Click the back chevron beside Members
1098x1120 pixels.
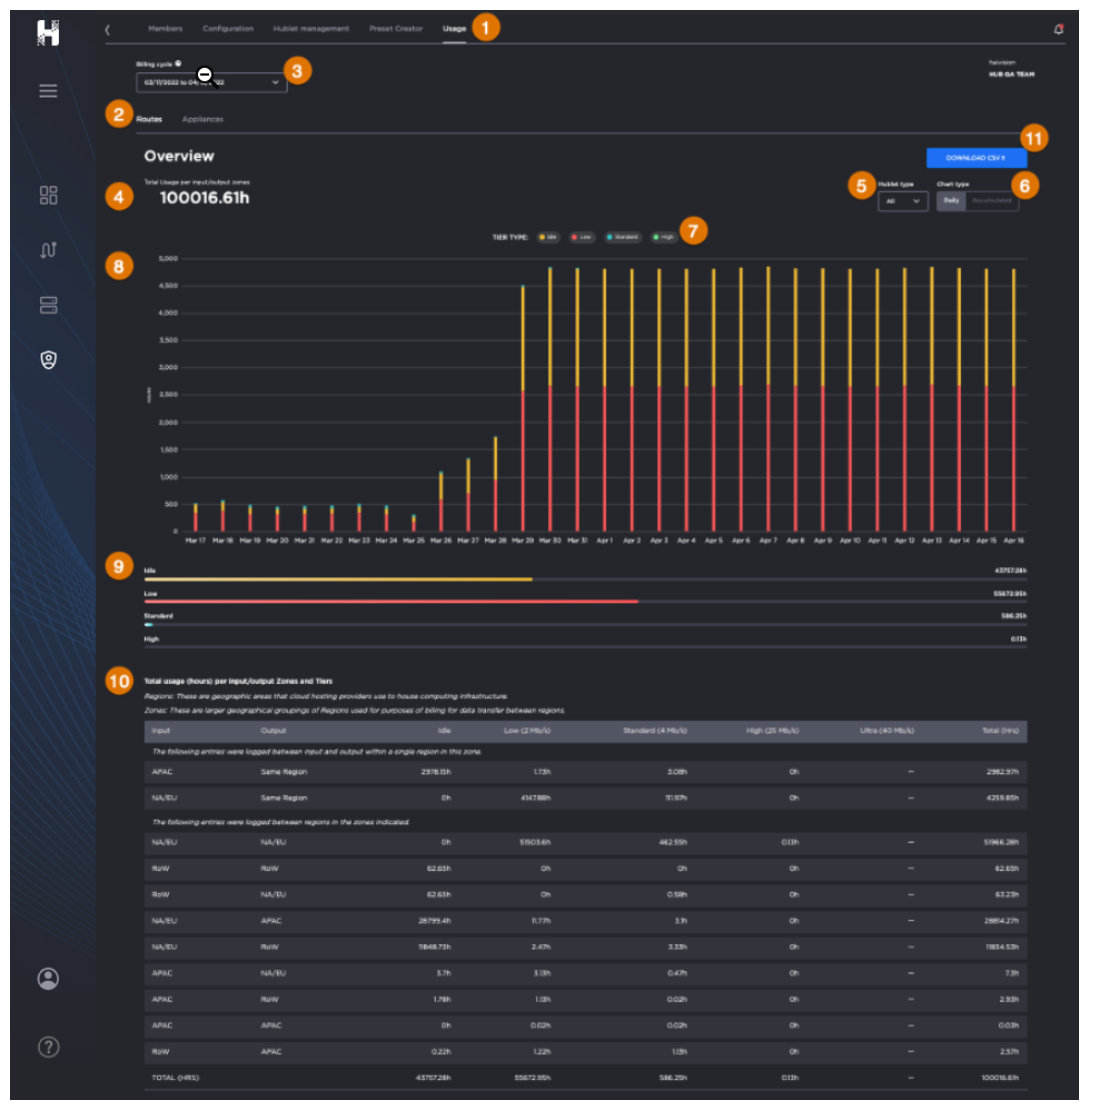tap(108, 29)
